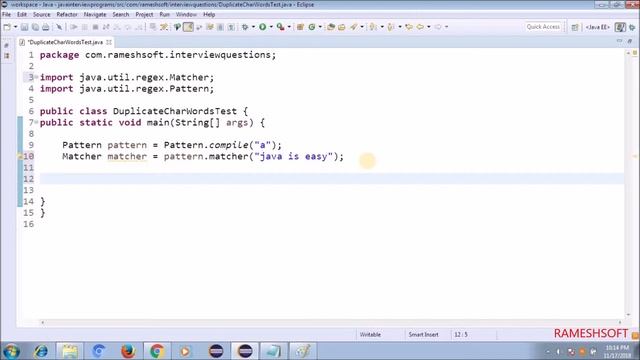Open the Source menu
640x360 pixels.
(x=42, y=14)
